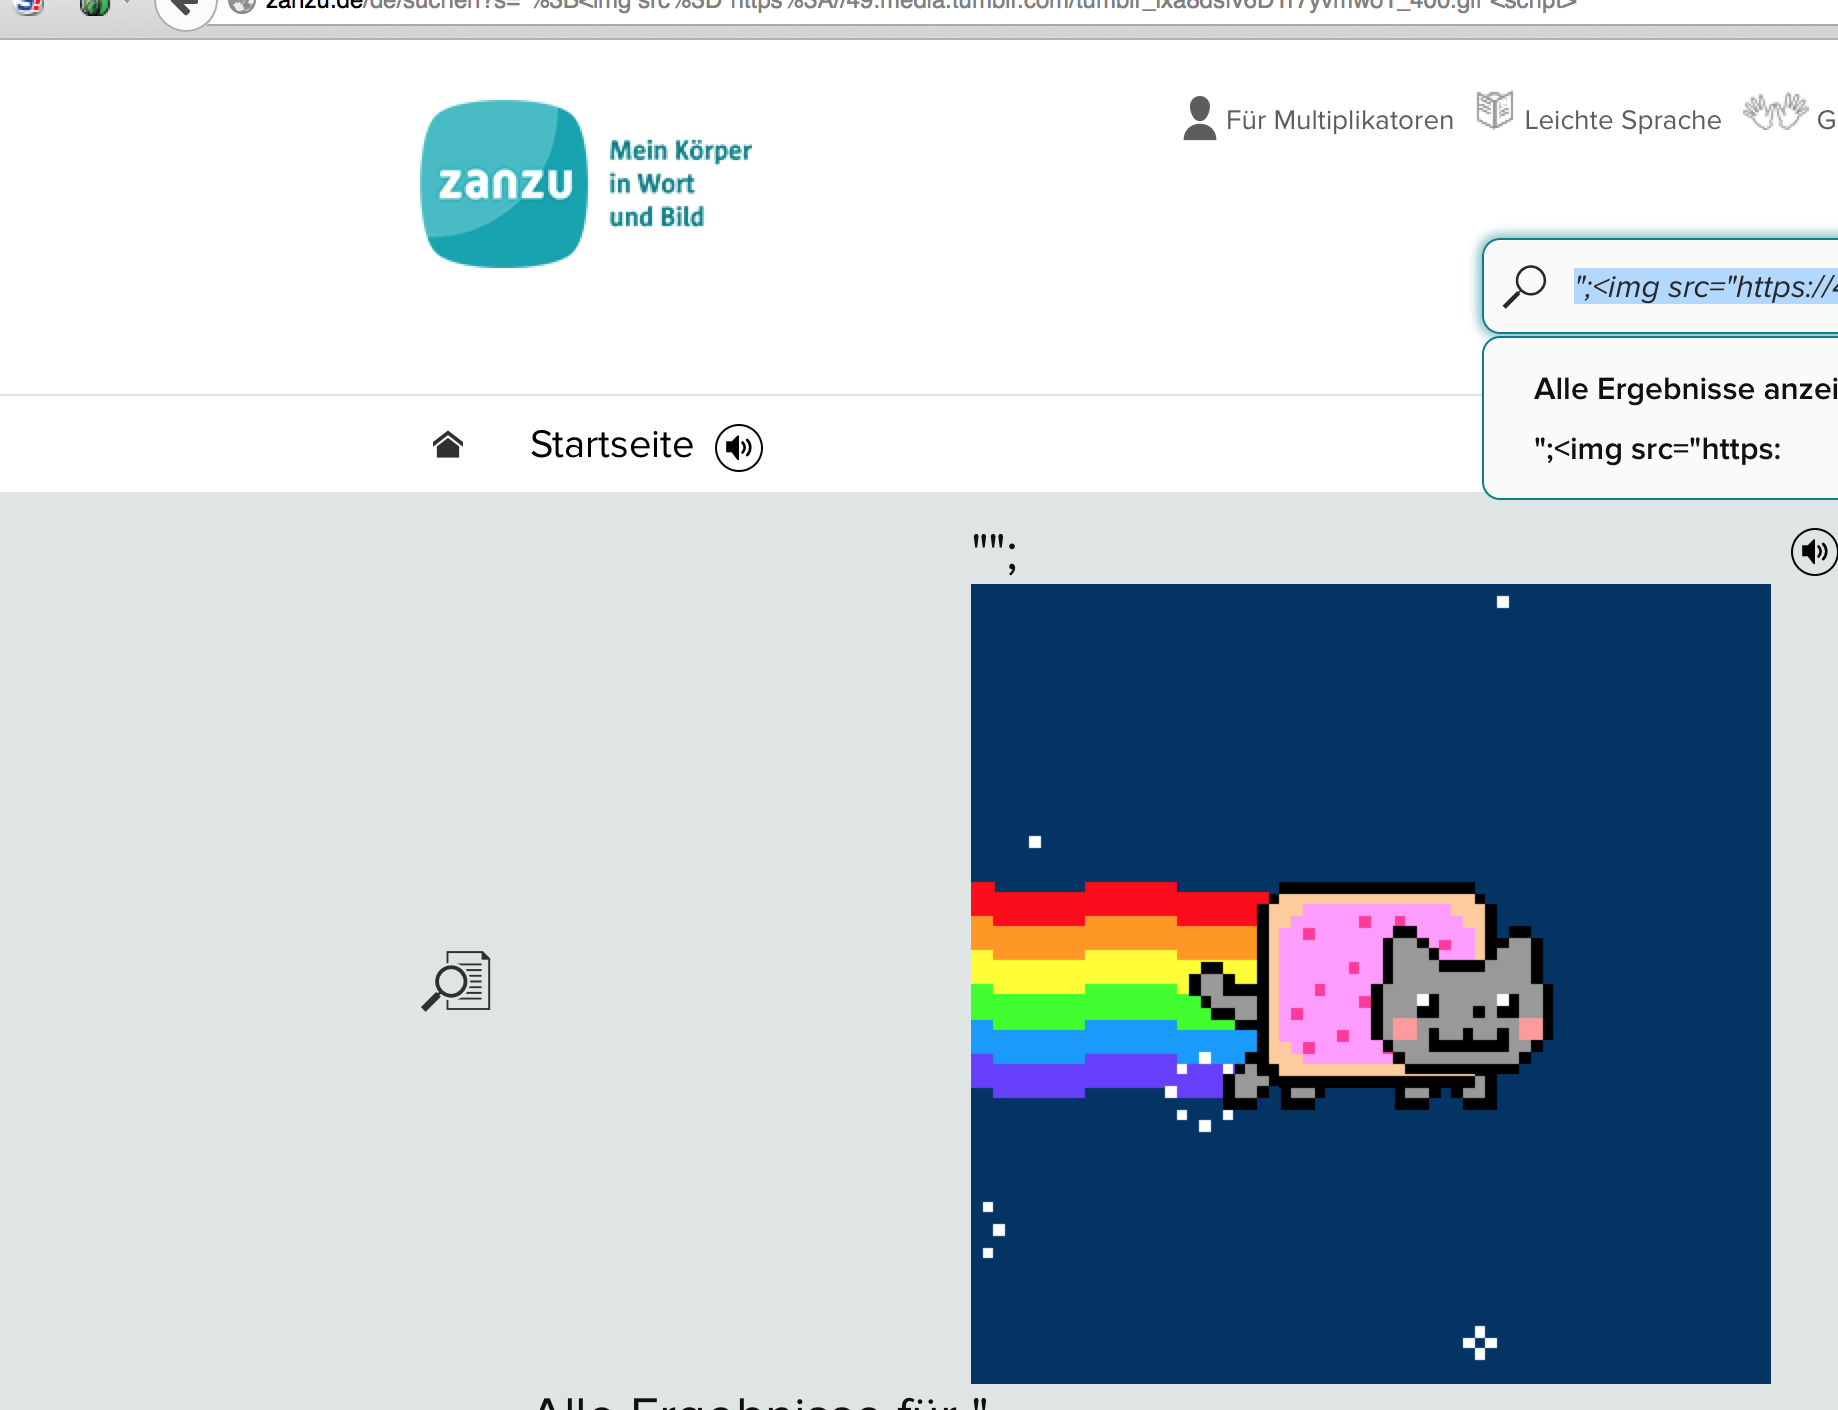Click the person icon beside Für Multiplikatoren
1838x1410 pixels.
coord(1199,119)
